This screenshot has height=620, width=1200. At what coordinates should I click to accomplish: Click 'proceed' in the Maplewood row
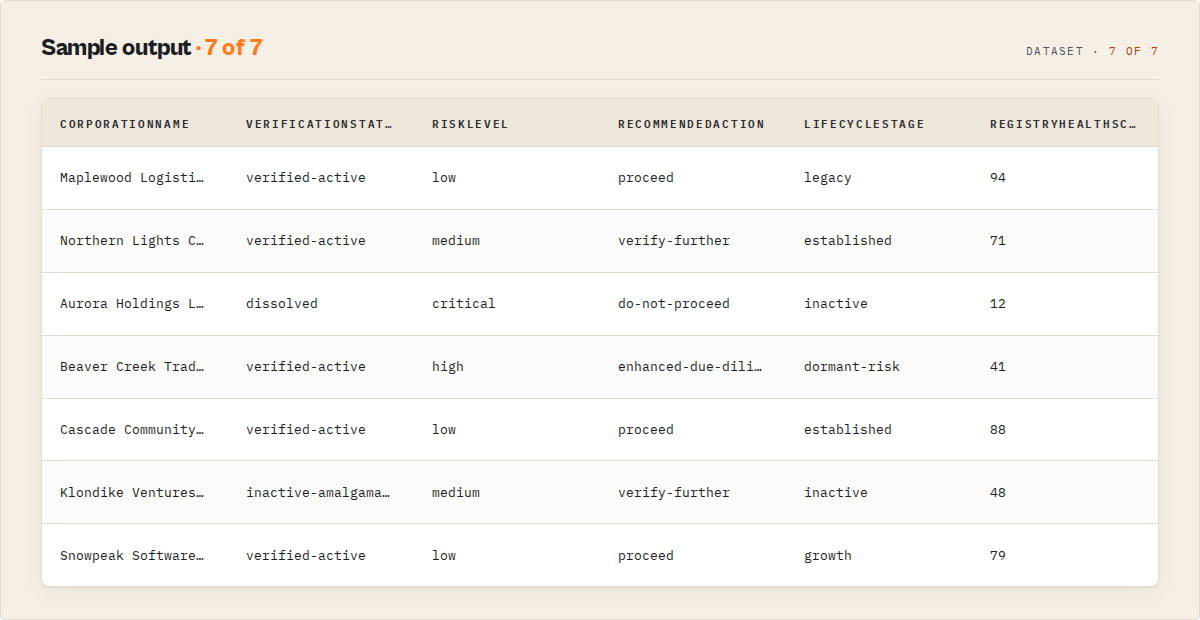(x=646, y=178)
